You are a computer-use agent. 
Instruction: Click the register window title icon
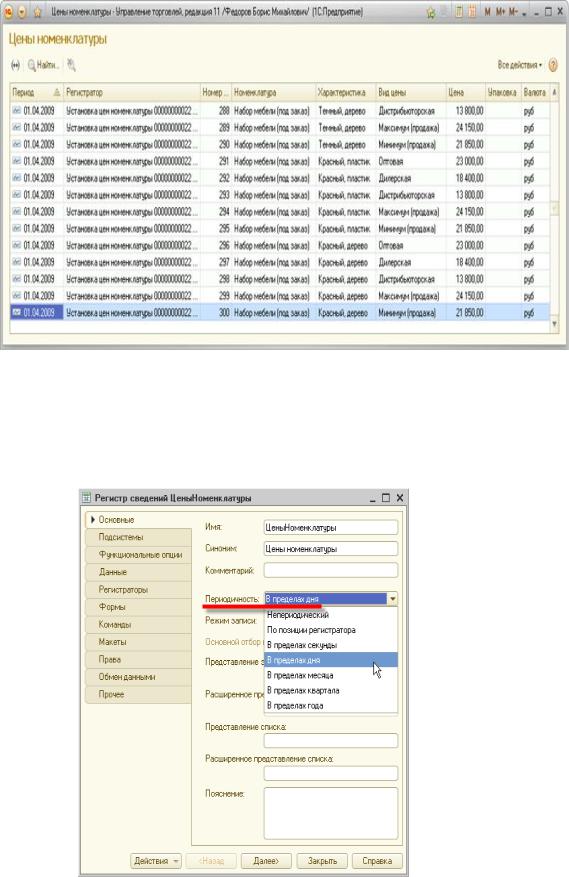(x=86, y=498)
